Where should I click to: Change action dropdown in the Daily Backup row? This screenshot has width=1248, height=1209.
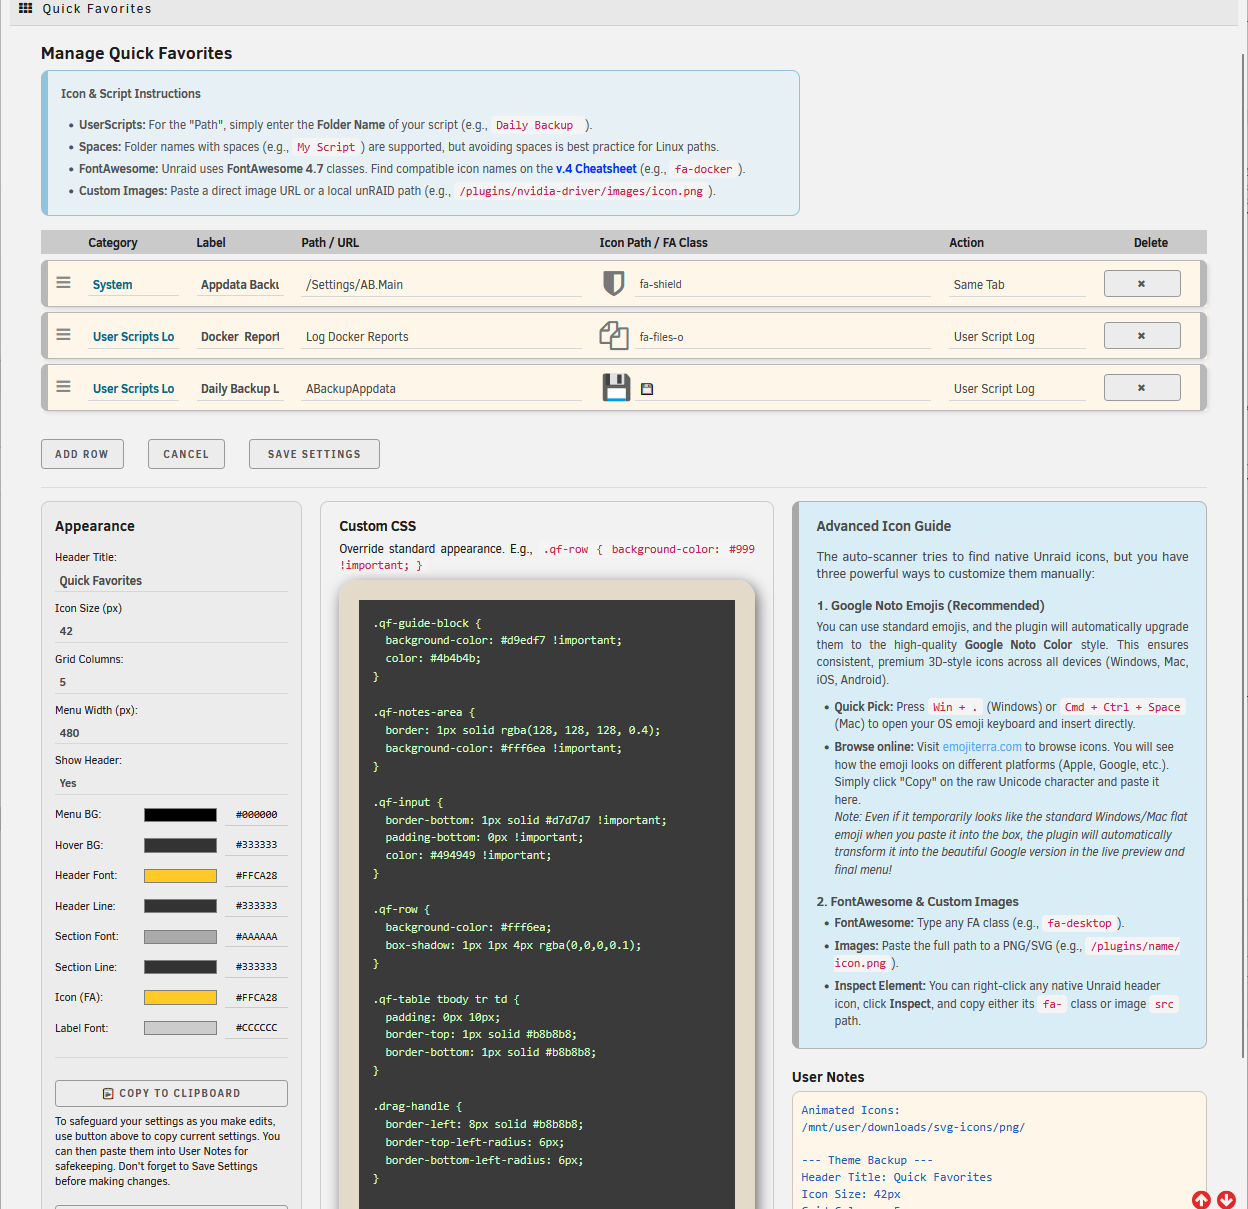tap(1017, 389)
